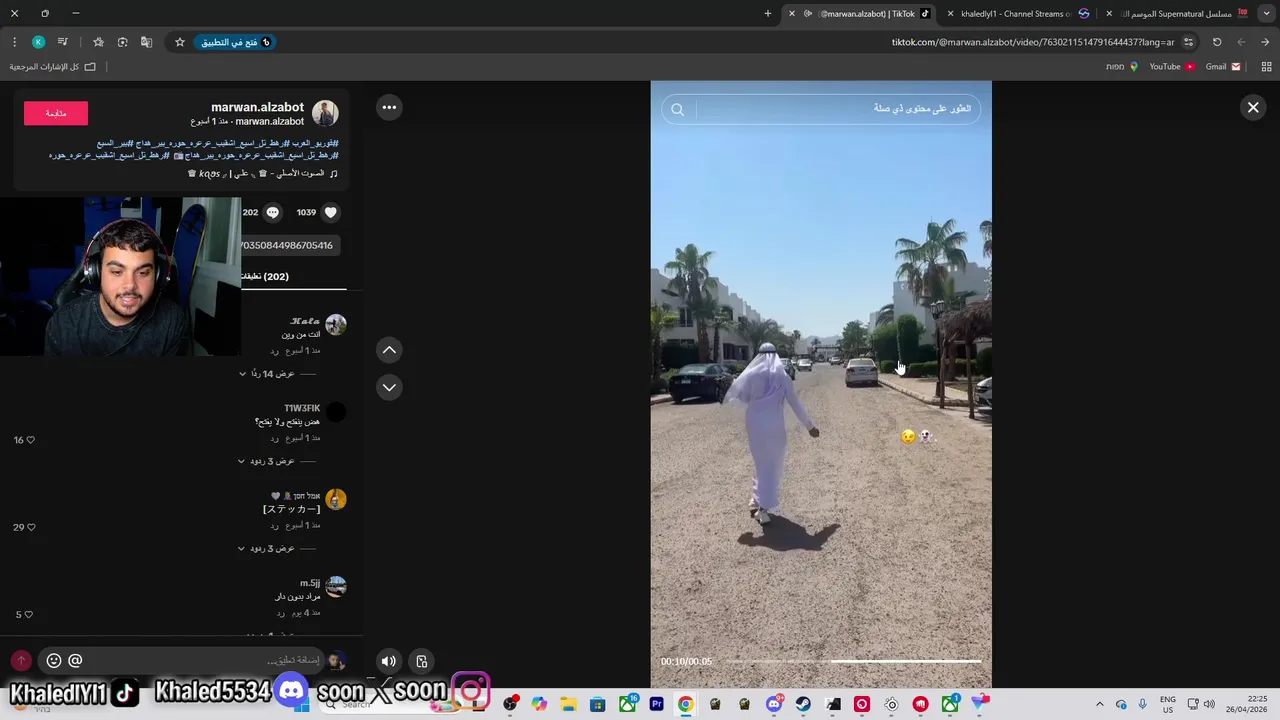Like the video with heart icon 1039

[x=331, y=212]
